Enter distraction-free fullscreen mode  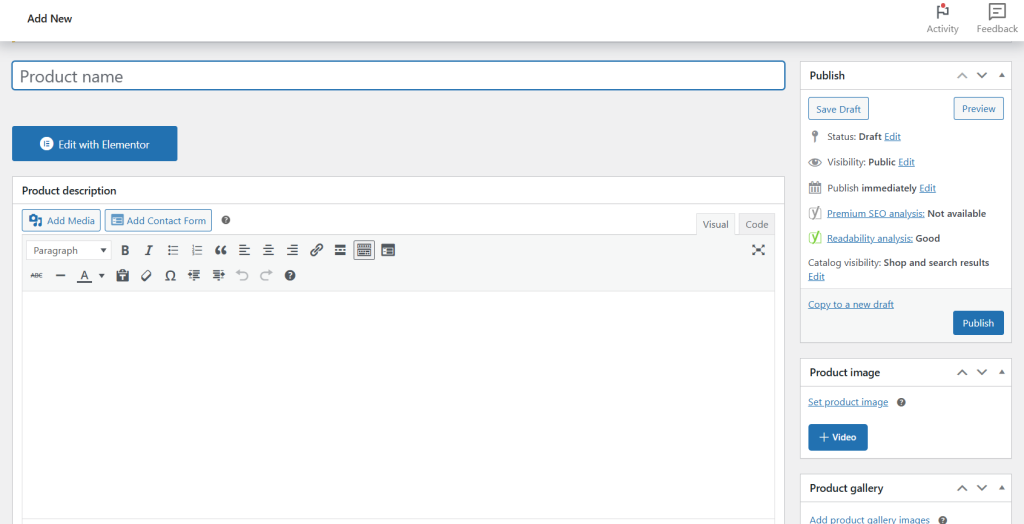point(758,250)
